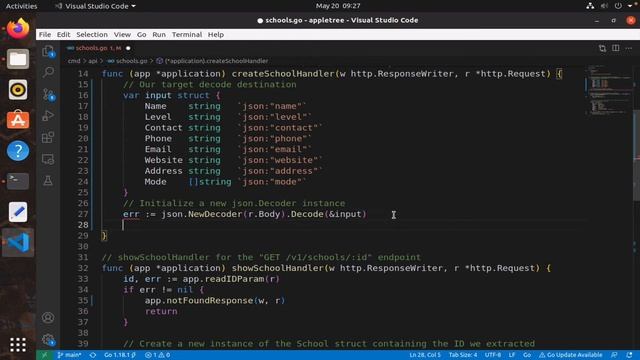
Task: Open the errors and warnings count
Action: [158, 355]
